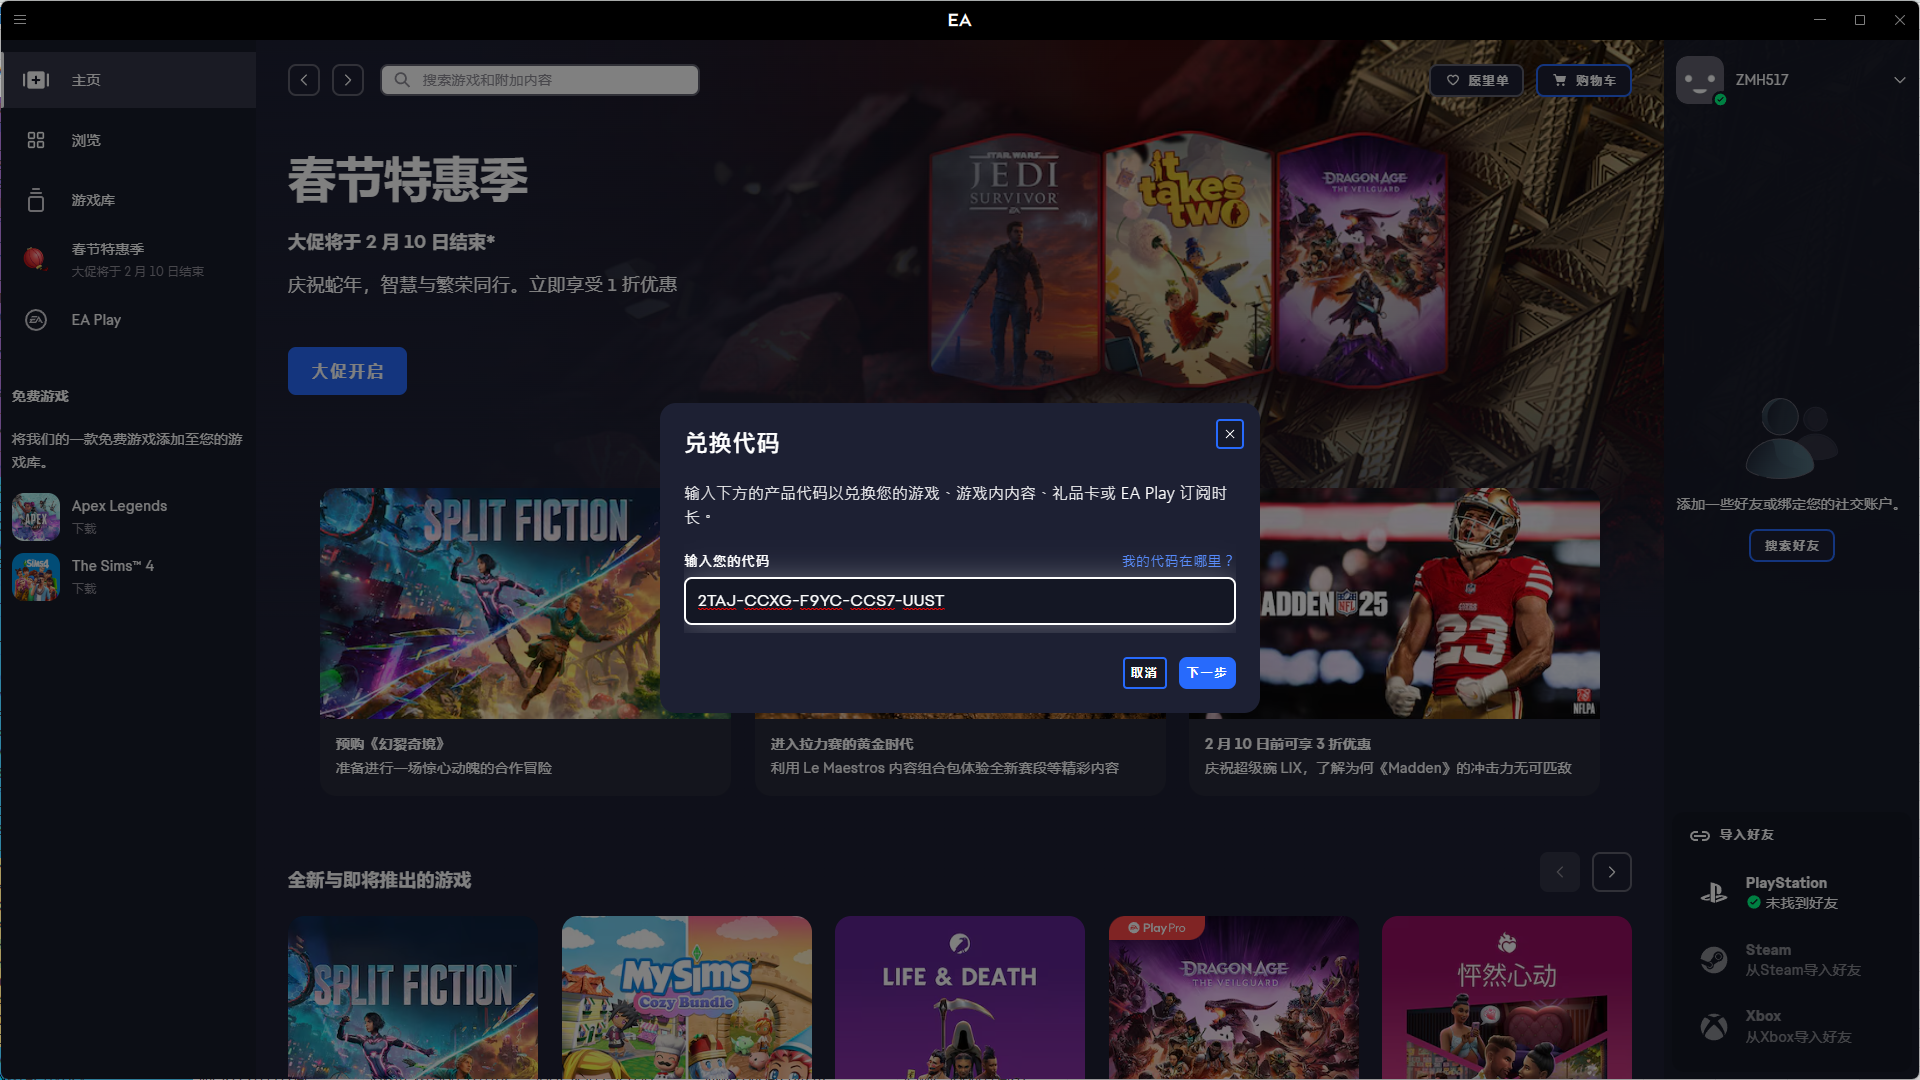Open the hamburger menu icon

(20, 19)
